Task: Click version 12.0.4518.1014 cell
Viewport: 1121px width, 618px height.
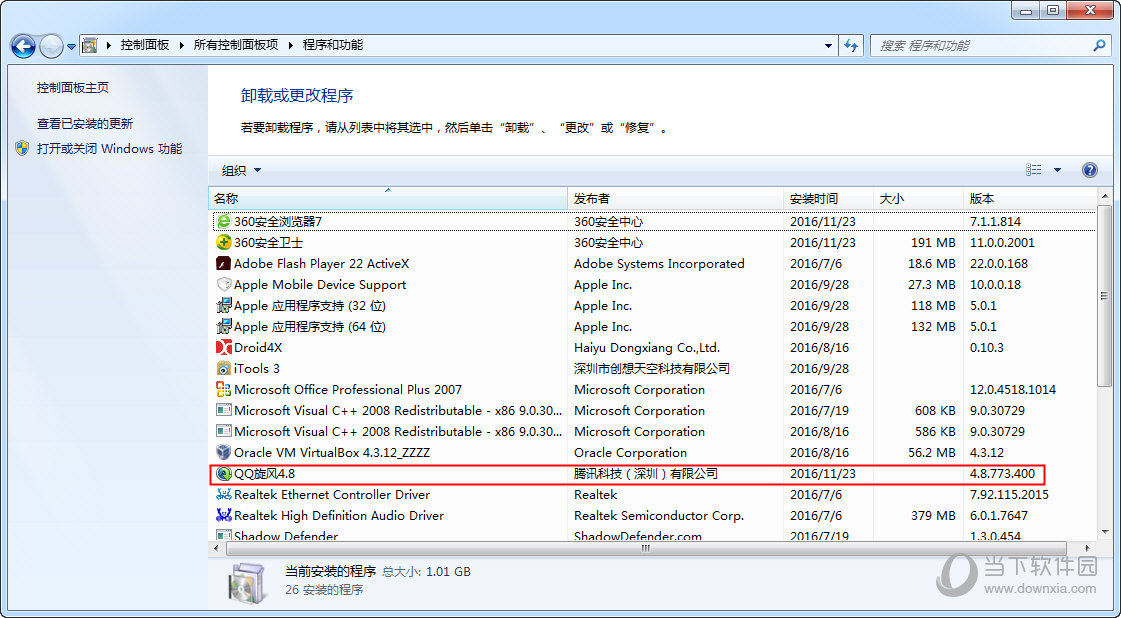Action: 1012,390
